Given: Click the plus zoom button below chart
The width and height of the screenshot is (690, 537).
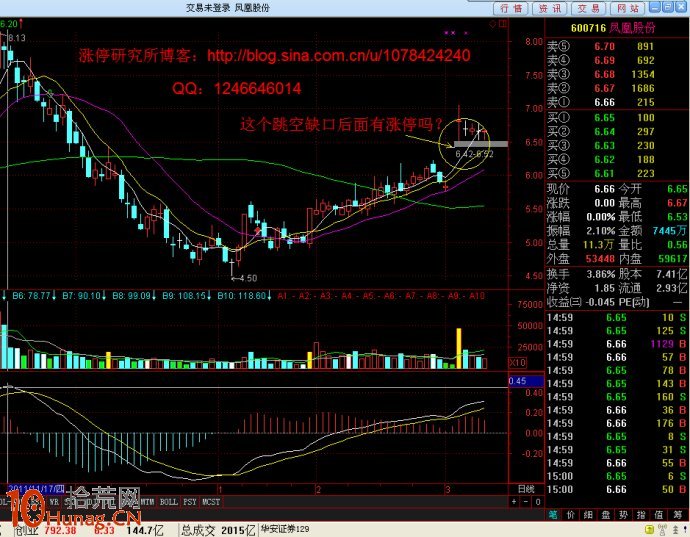Looking at the screenshot, I should click(514, 502).
